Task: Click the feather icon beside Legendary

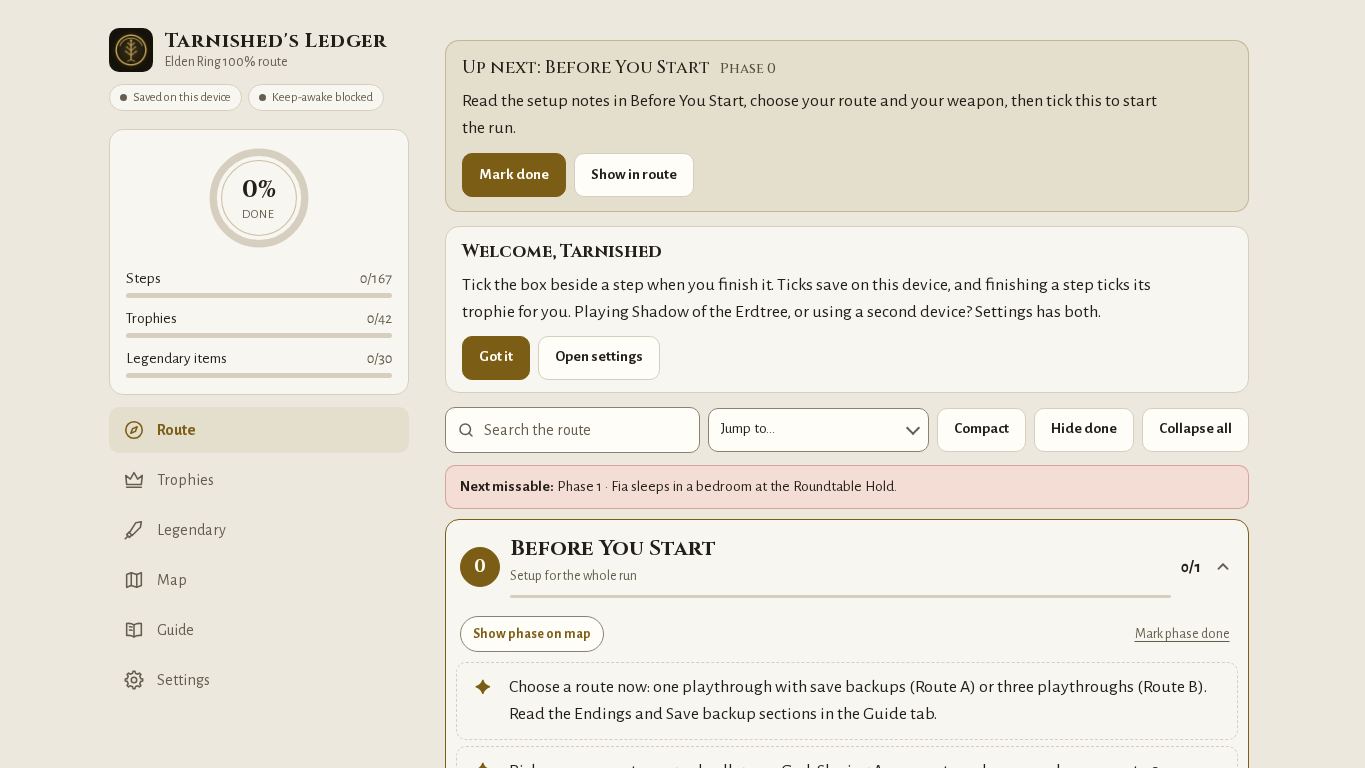Action: tap(134, 530)
